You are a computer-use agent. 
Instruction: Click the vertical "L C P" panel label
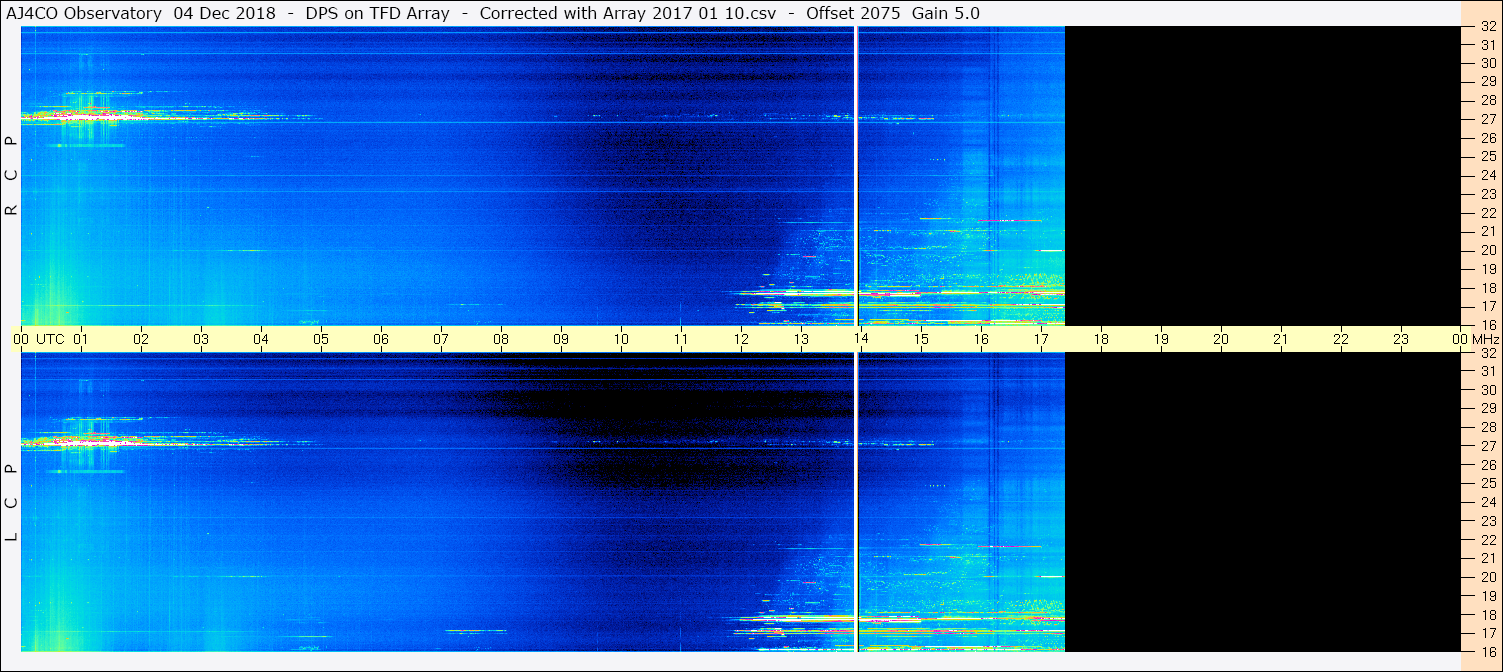click(x=11, y=503)
